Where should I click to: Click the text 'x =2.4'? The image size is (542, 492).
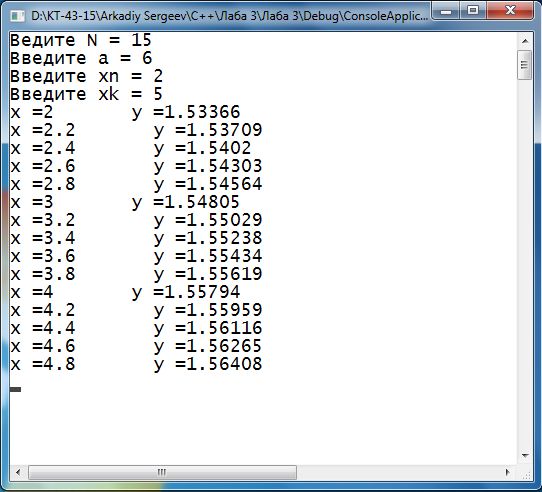[43, 148]
